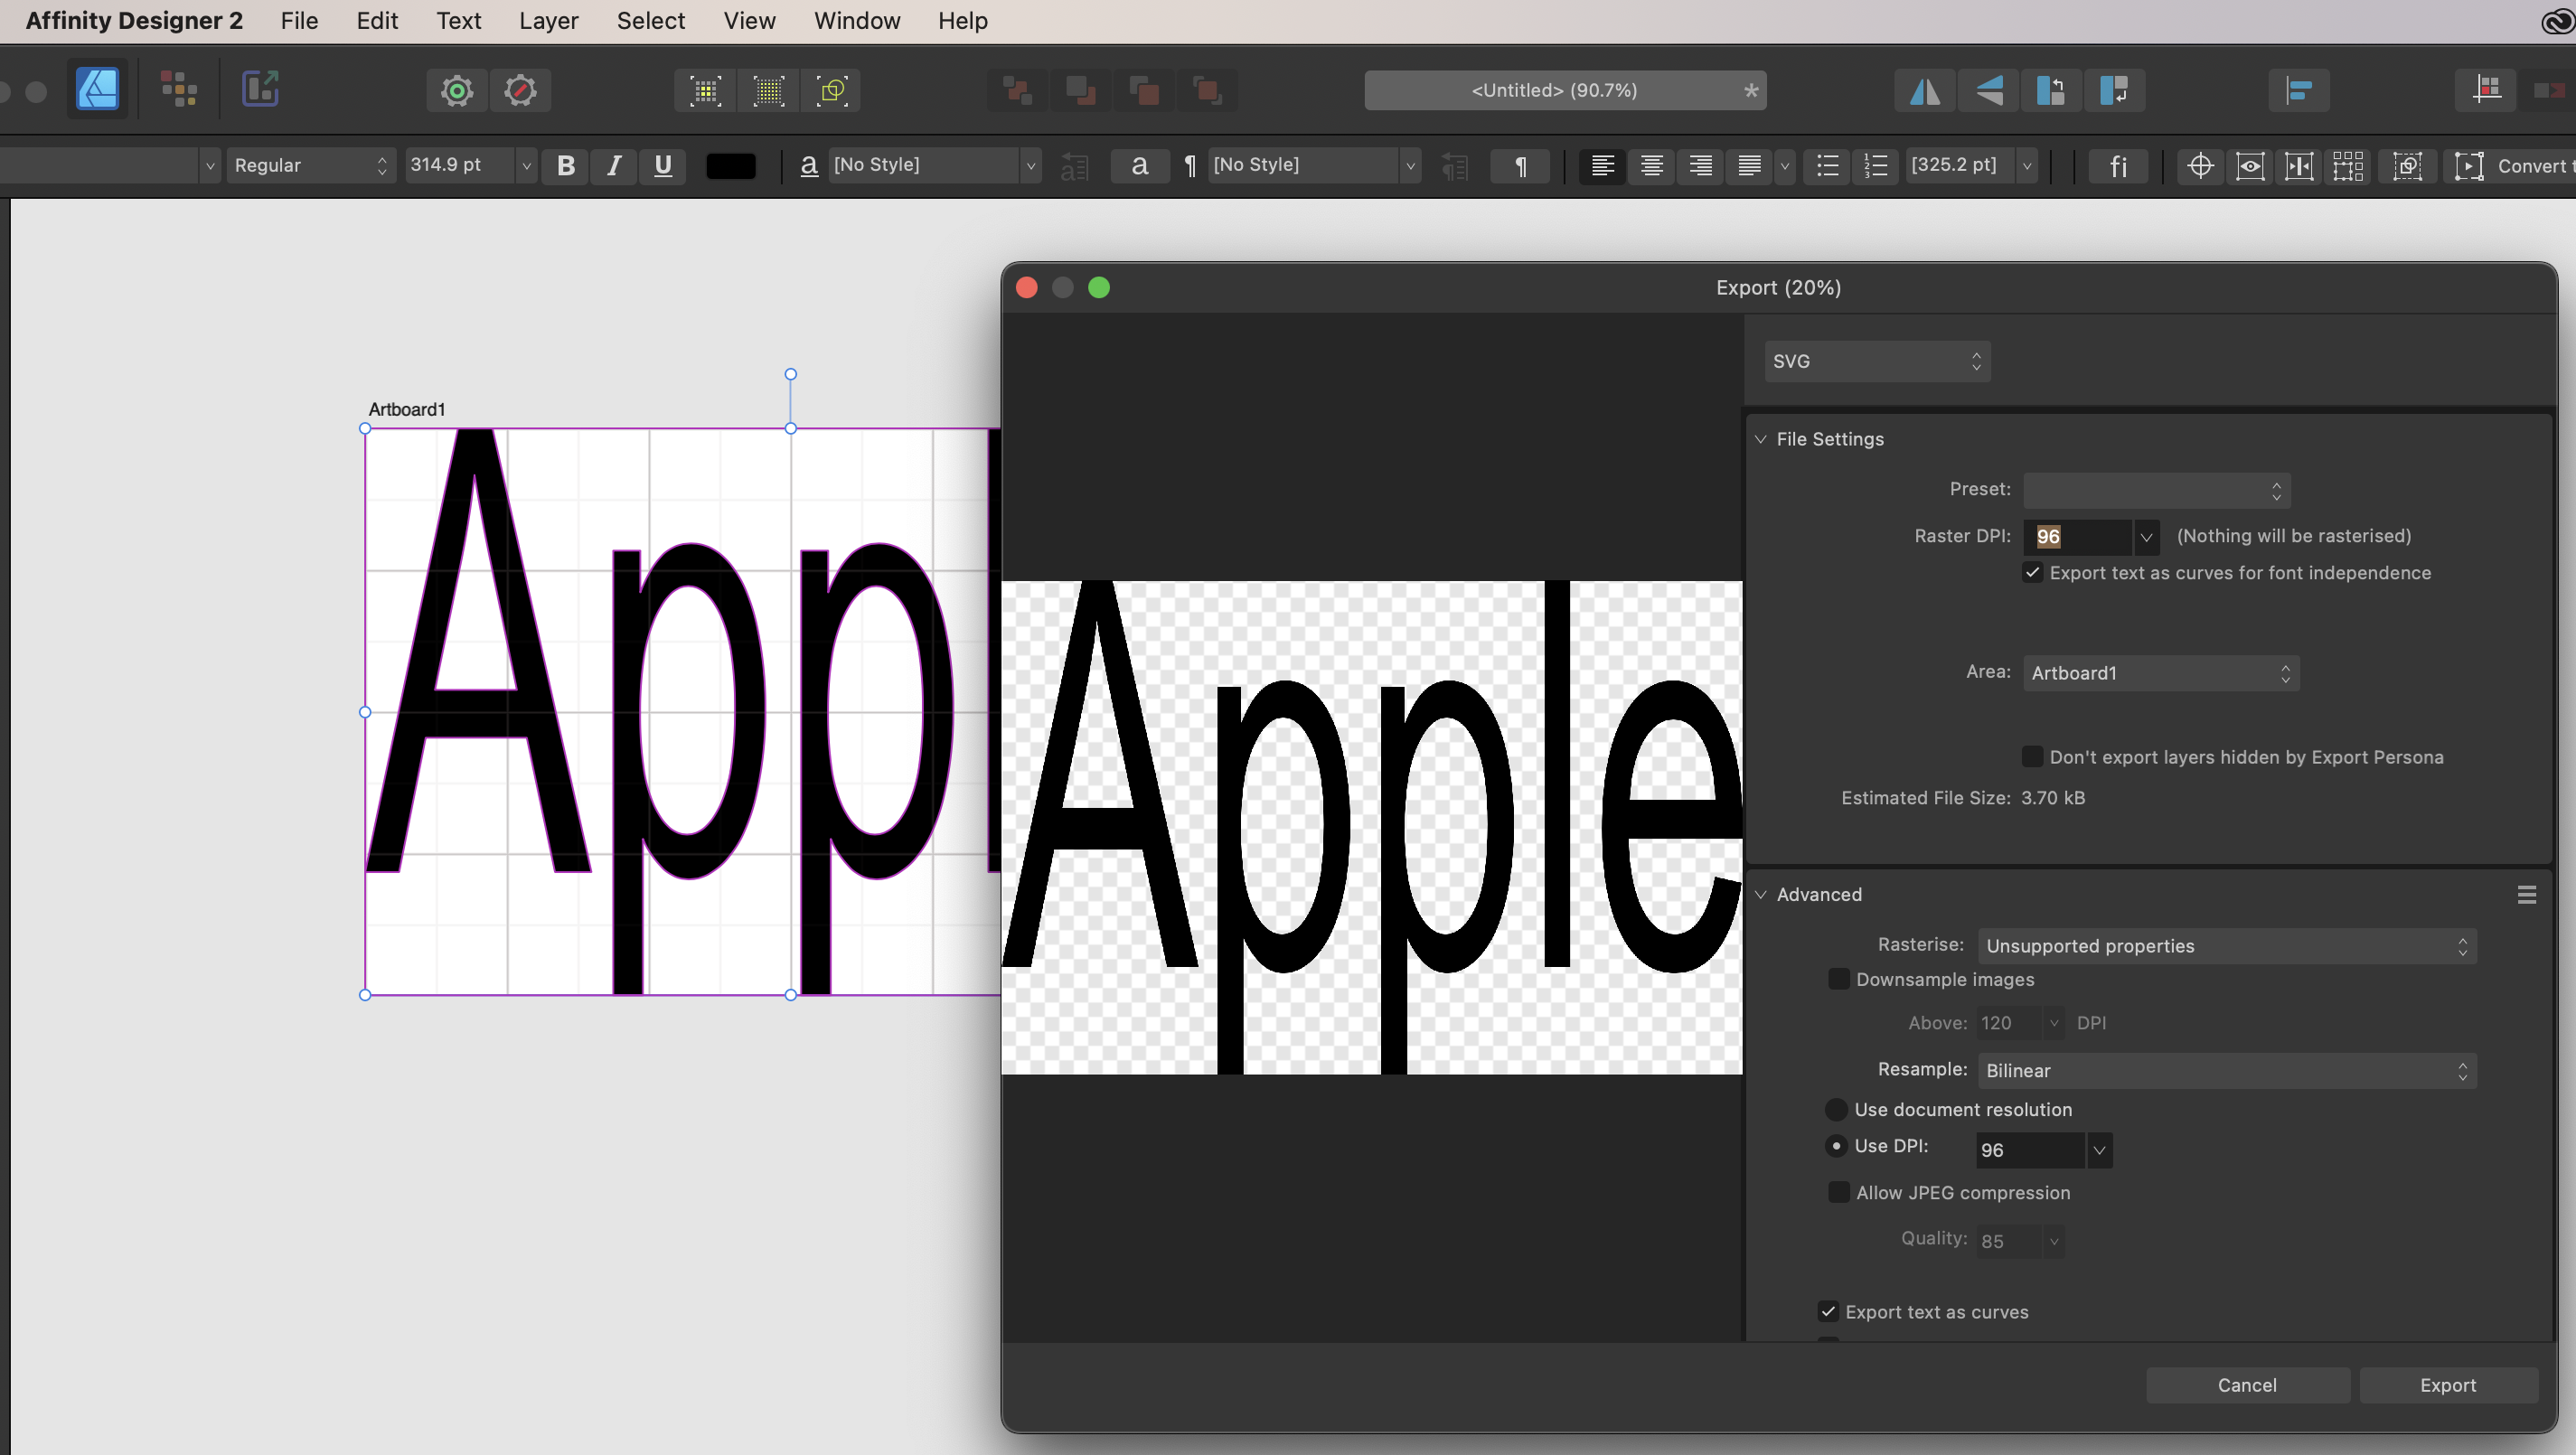Viewport: 2576px width, 1455px height.
Task: Select the Artboard1 label on canvas
Action: pos(407,409)
